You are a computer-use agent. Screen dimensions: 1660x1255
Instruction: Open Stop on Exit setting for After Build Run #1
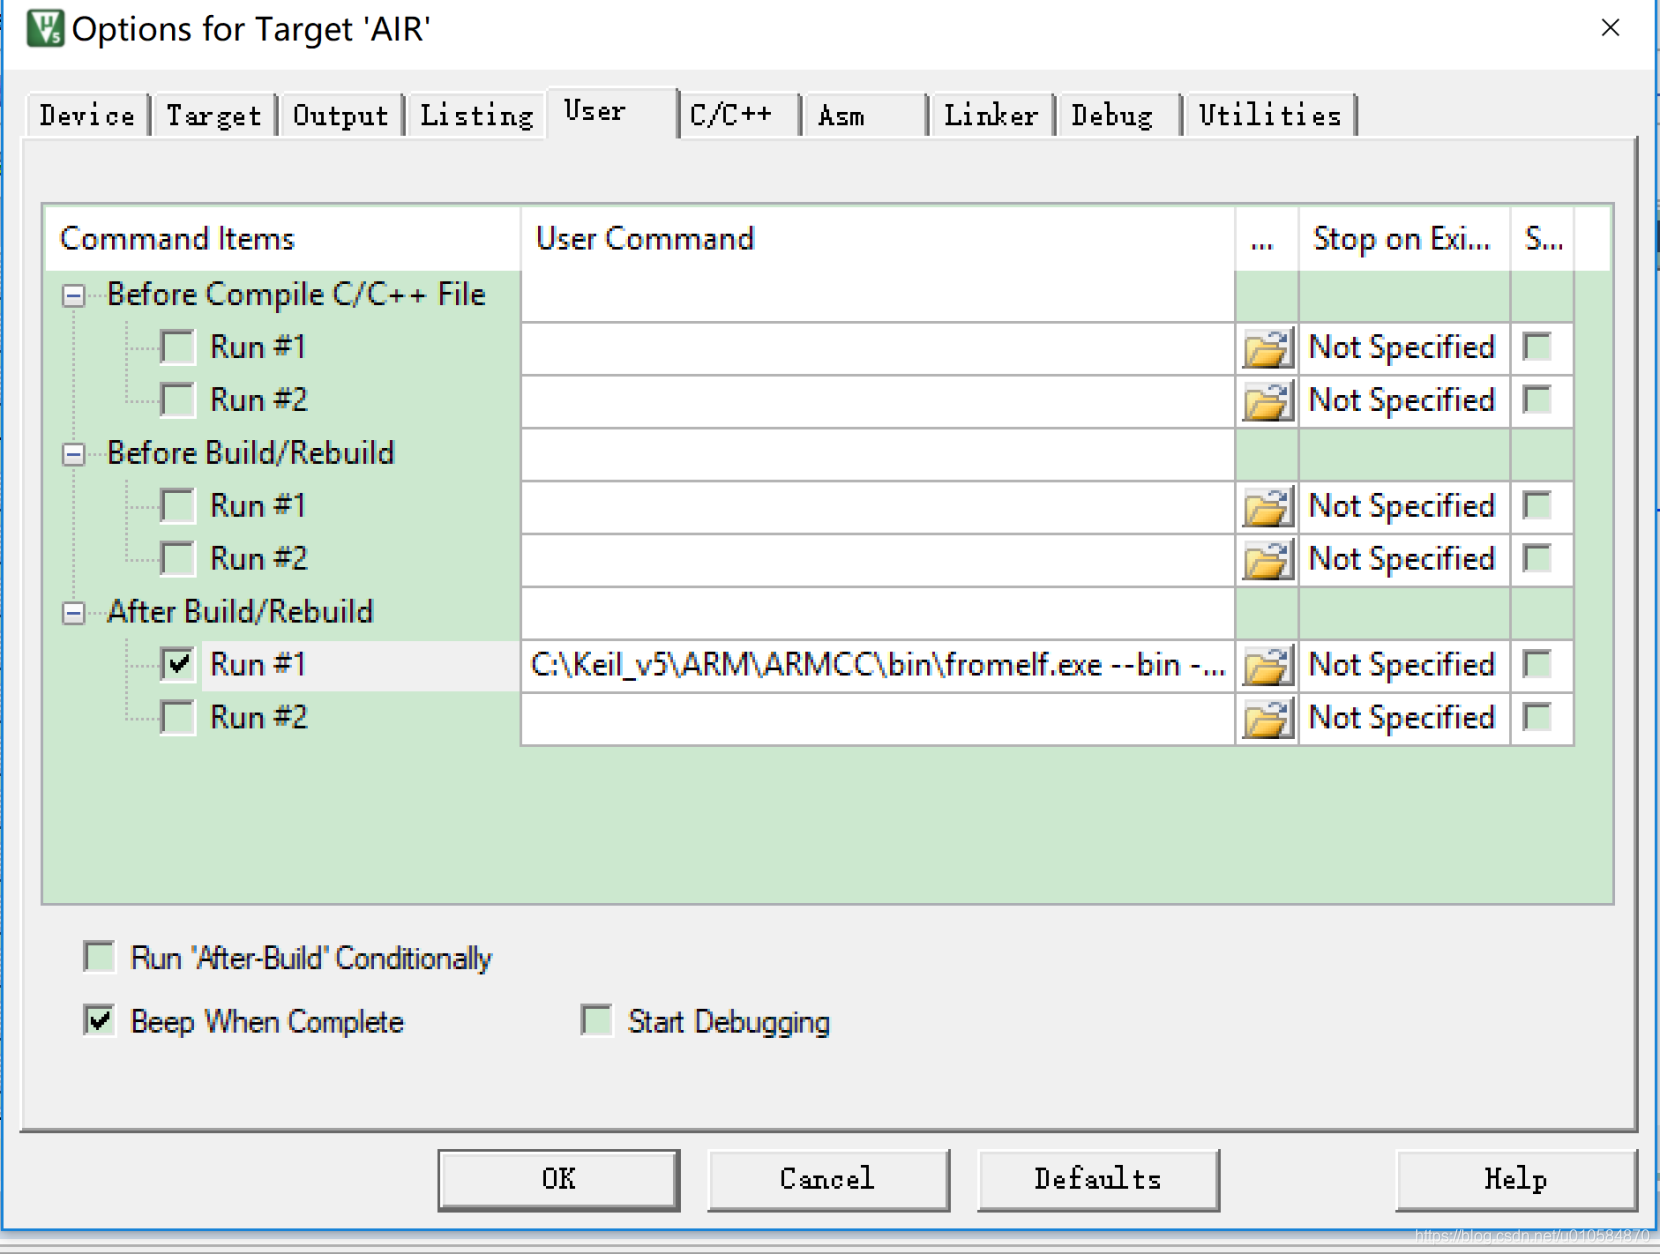click(1403, 666)
